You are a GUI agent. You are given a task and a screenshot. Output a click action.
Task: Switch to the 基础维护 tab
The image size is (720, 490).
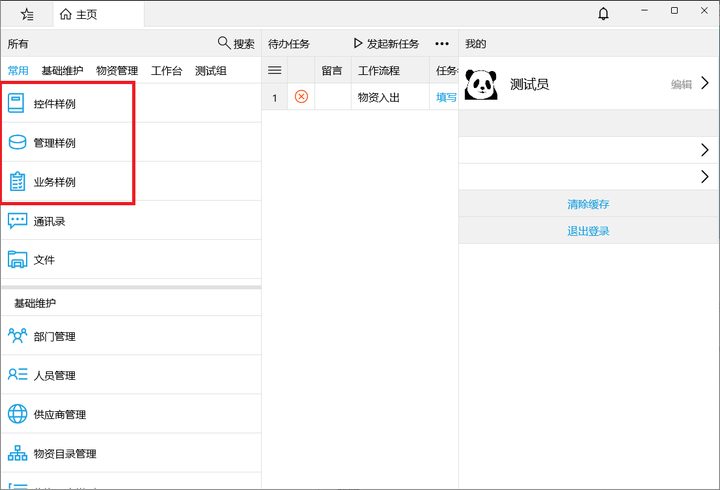pos(62,70)
